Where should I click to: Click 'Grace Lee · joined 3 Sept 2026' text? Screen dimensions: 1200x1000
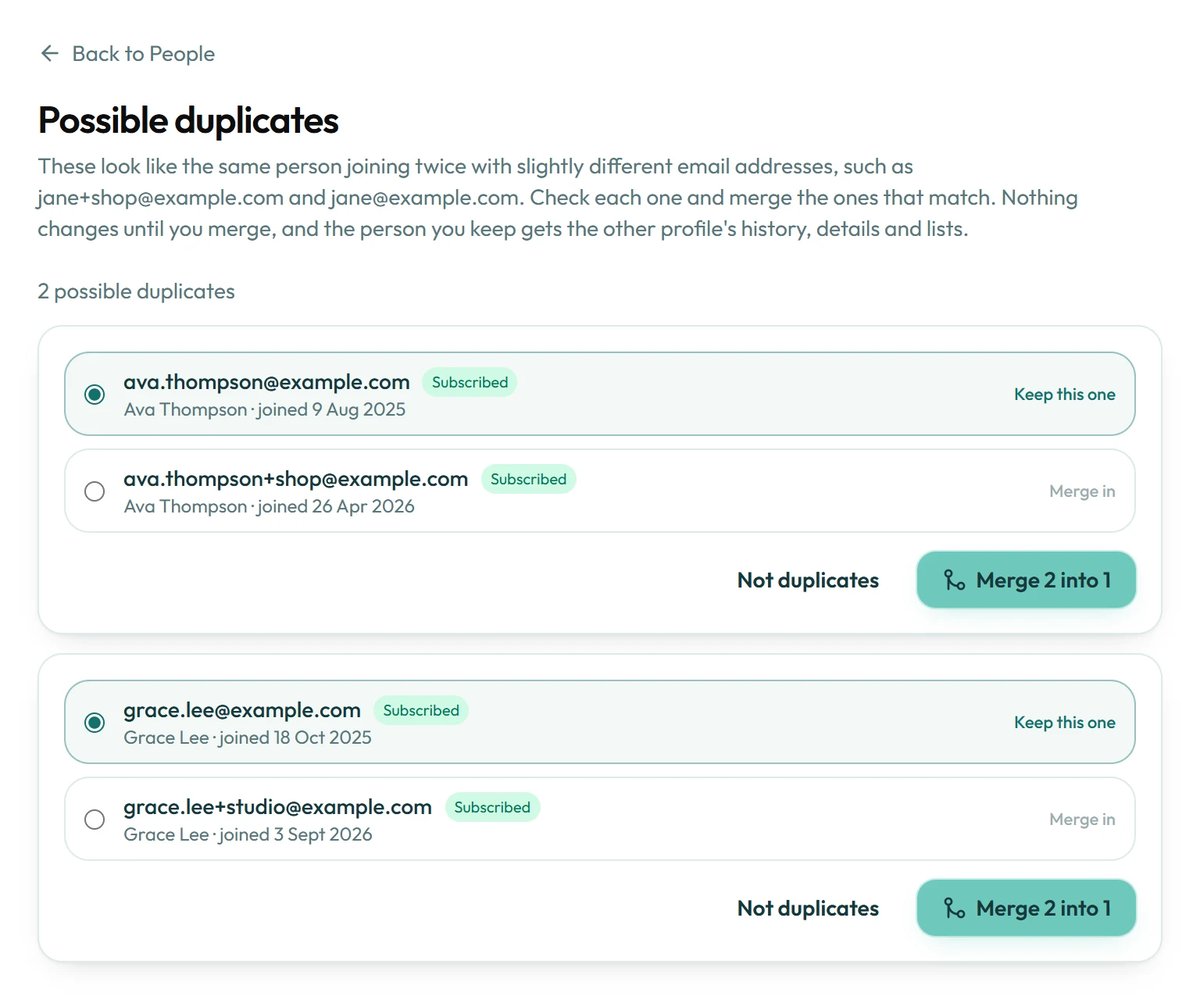[248, 834]
